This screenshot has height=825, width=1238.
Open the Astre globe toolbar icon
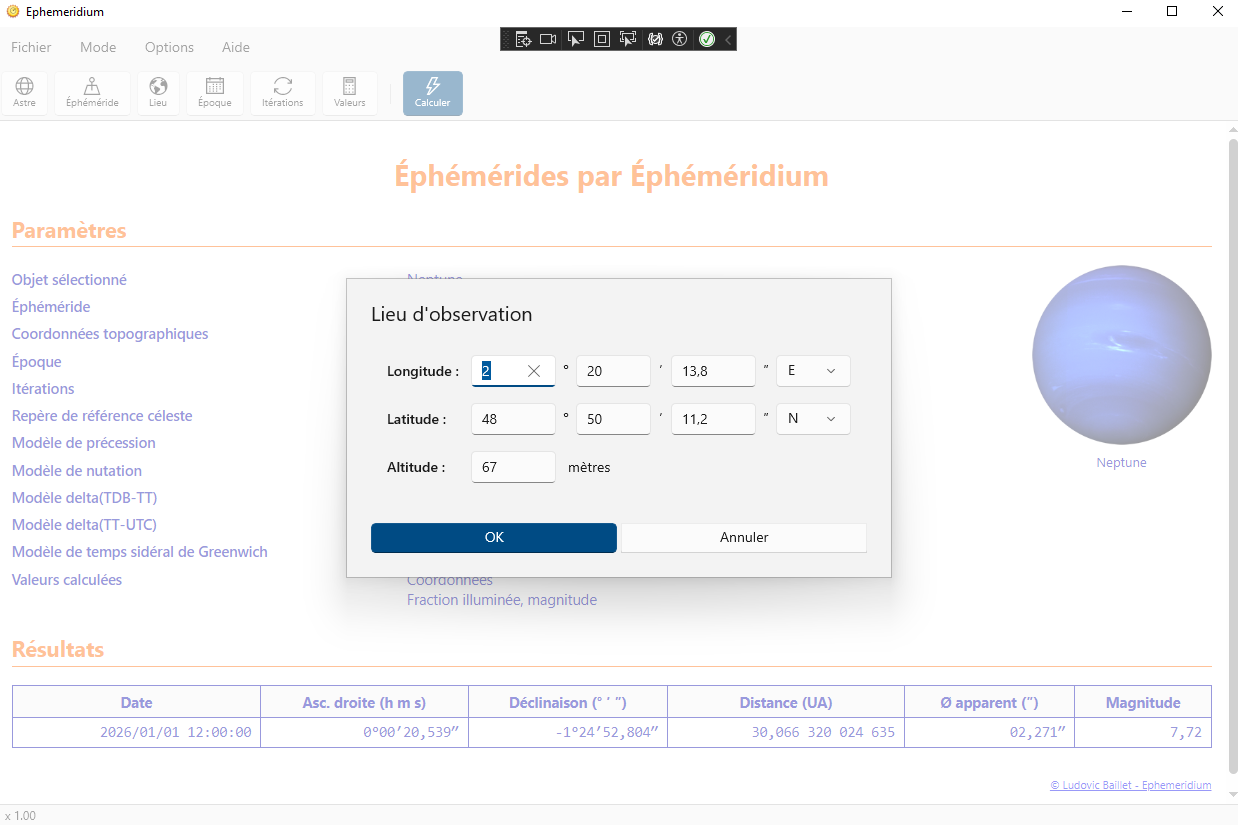(x=25, y=93)
